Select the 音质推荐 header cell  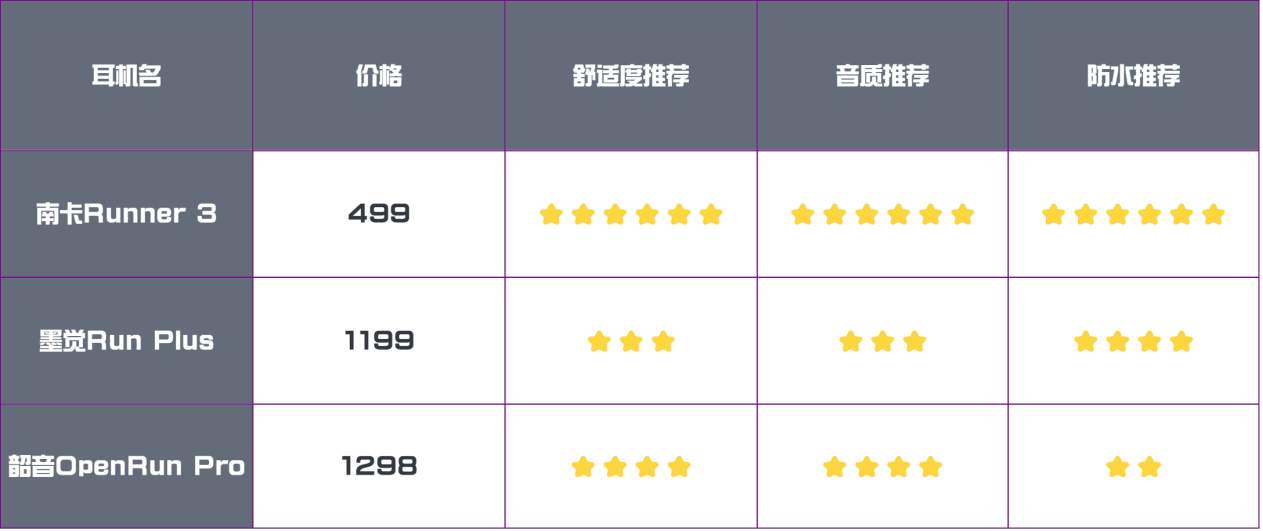[882, 76]
